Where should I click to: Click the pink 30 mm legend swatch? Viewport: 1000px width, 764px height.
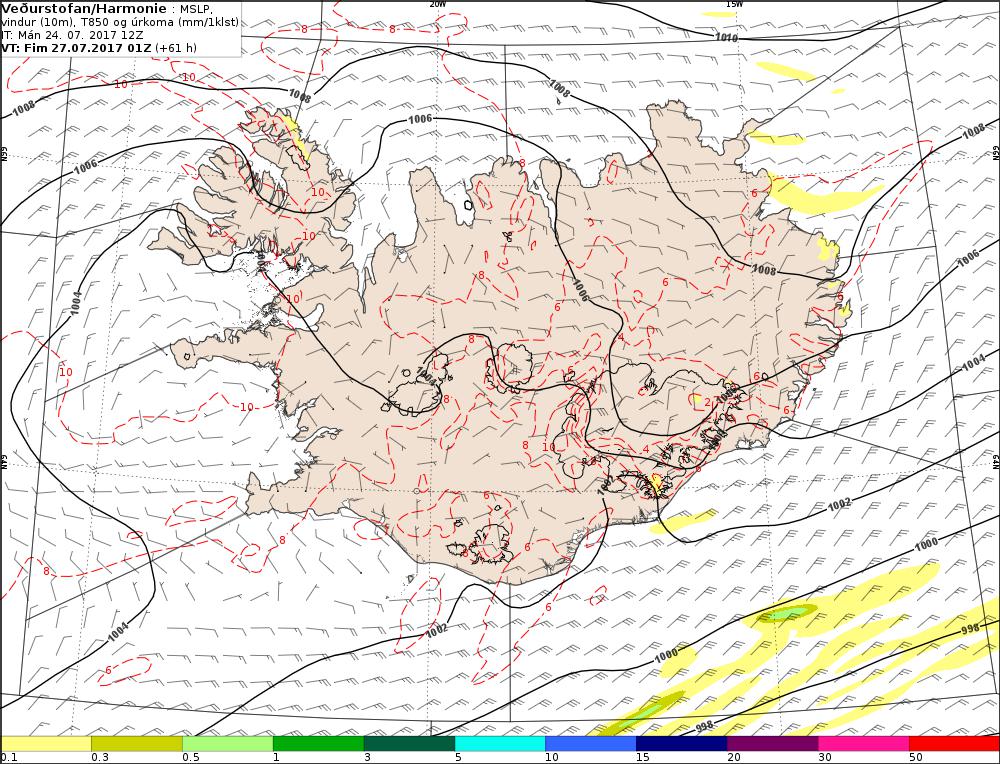tap(864, 744)
